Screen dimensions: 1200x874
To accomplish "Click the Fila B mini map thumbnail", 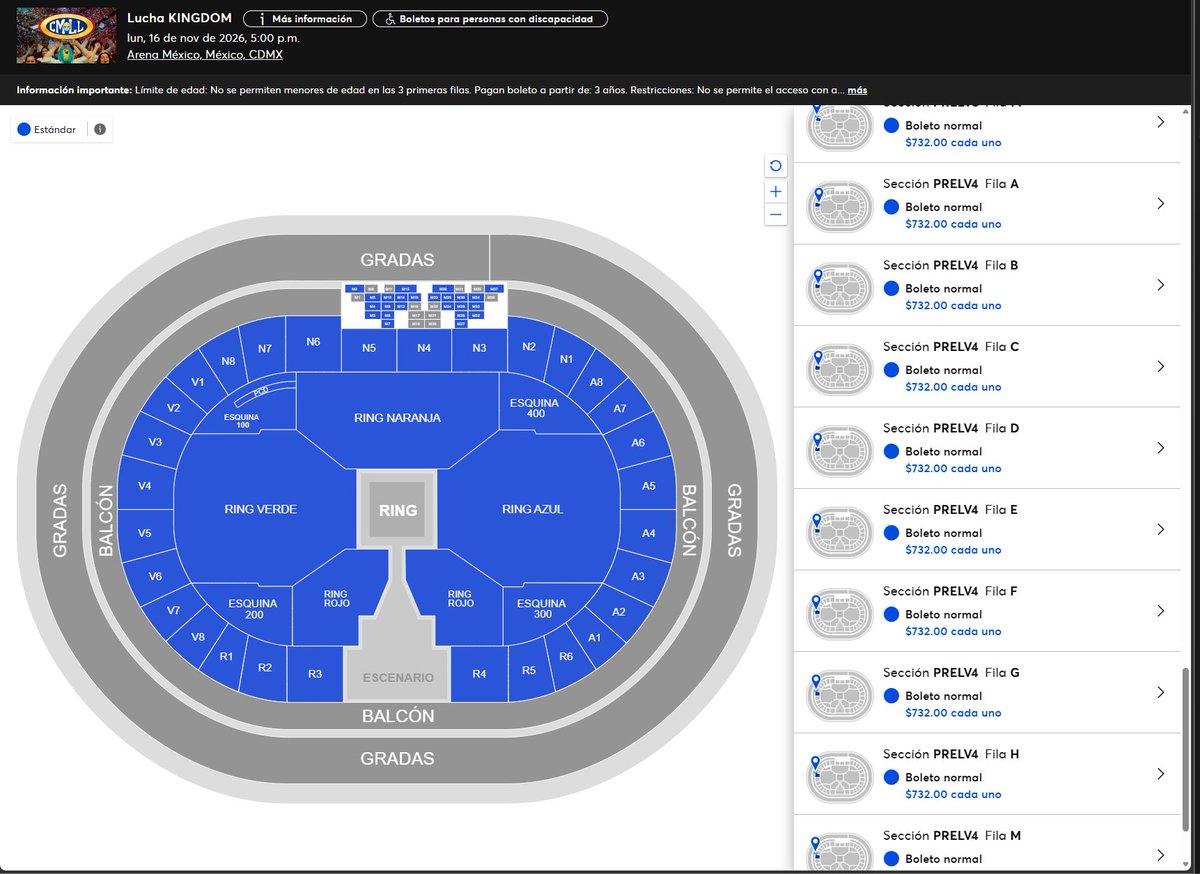I will click(840, 287).
